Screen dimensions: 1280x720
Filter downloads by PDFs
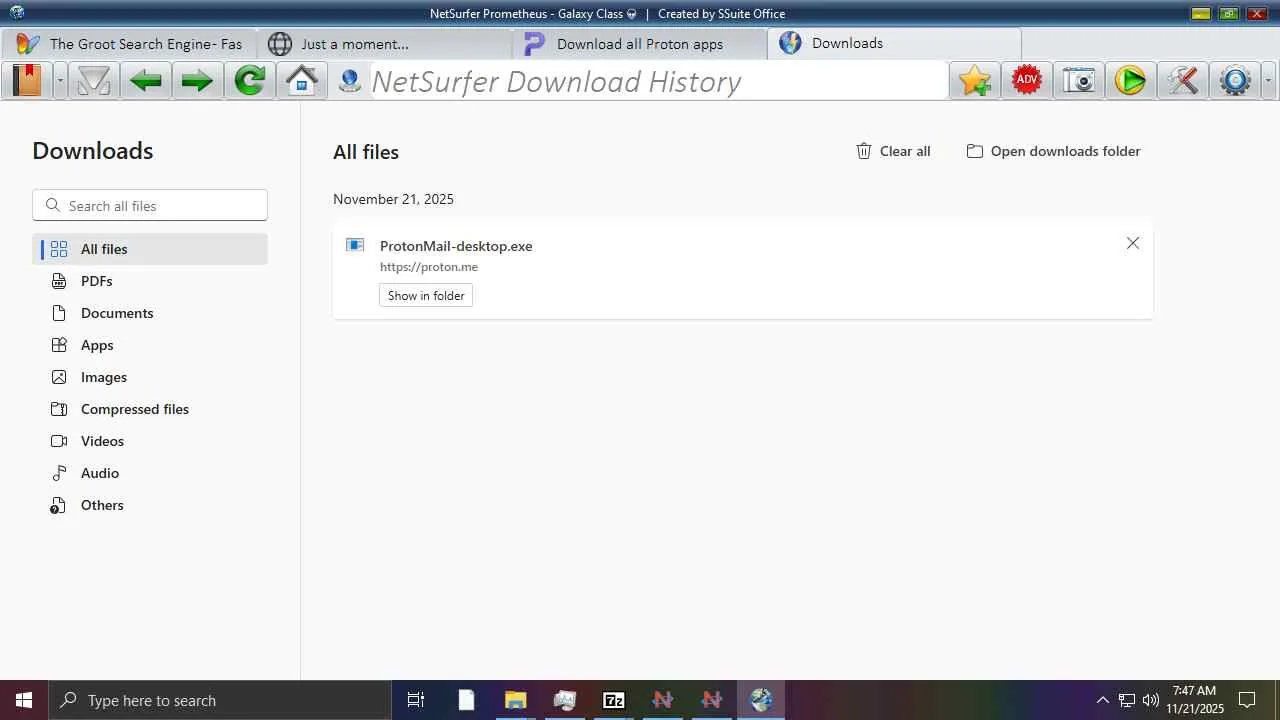click(x=150, y=281)
